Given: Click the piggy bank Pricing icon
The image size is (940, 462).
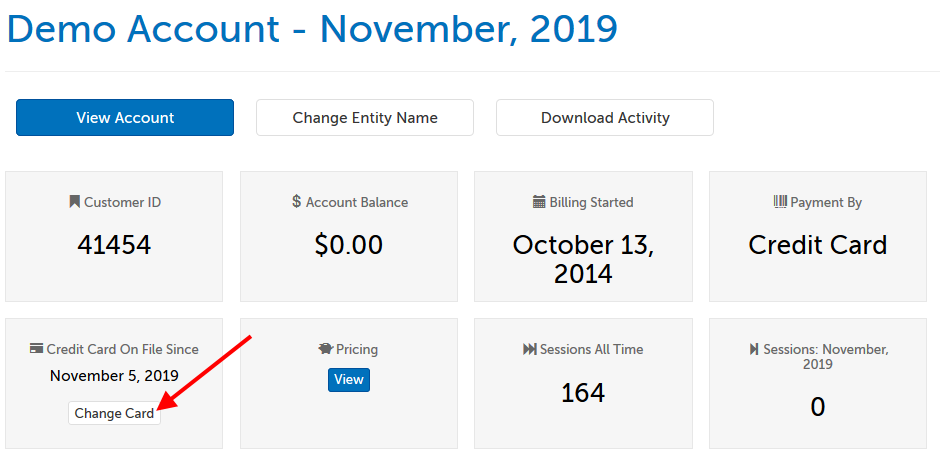Looking at the screenshot, I should tap(325, 349).
